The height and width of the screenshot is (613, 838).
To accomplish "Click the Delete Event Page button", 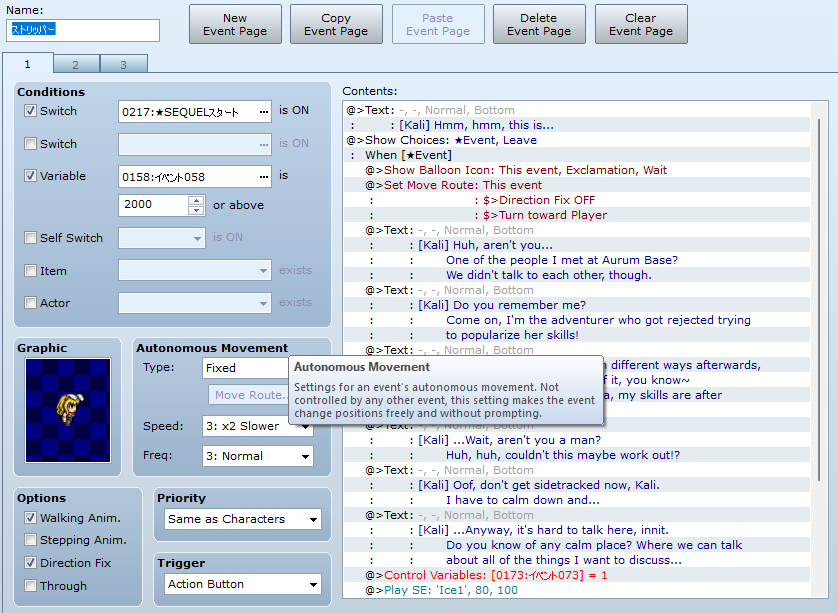I will (x=539, y=24).
